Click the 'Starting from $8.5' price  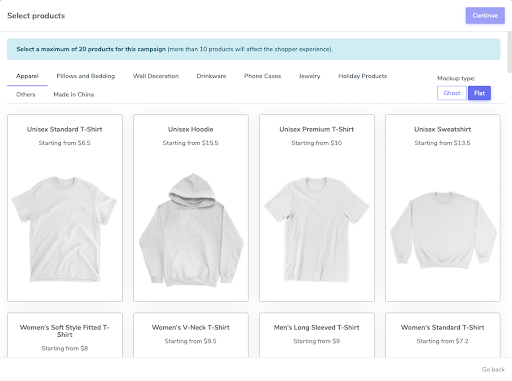pyautogui.click(x=65, y=143)
